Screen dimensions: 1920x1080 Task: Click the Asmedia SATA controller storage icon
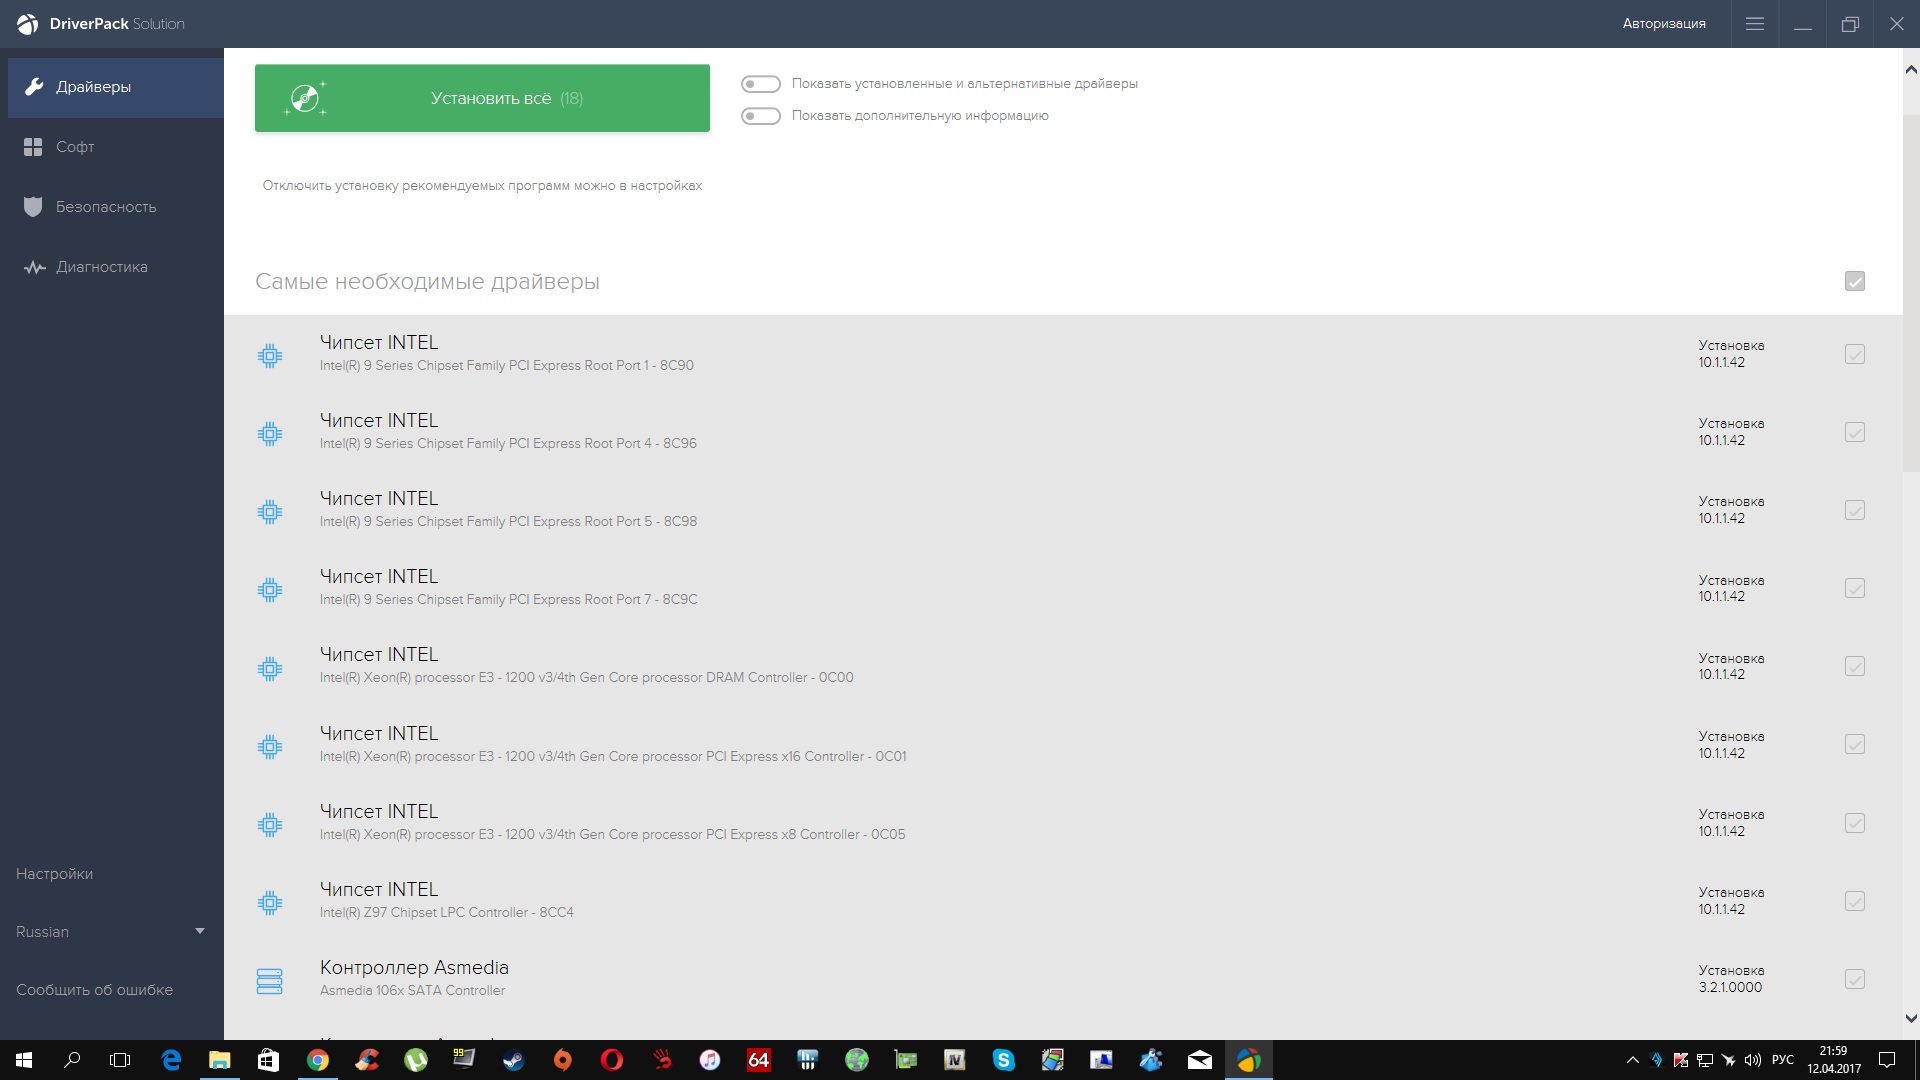(270, 980)
